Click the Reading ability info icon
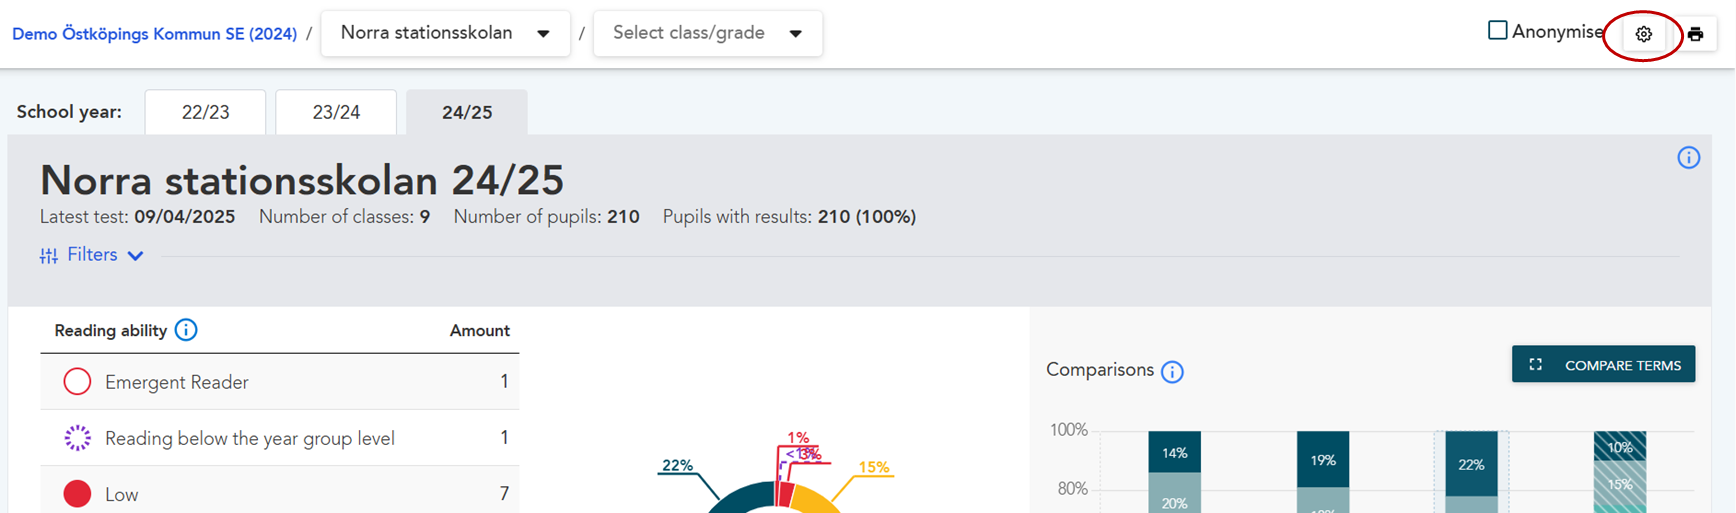Image resolution: width=1736 pixels, height=513 pixels. coord(186,330)
